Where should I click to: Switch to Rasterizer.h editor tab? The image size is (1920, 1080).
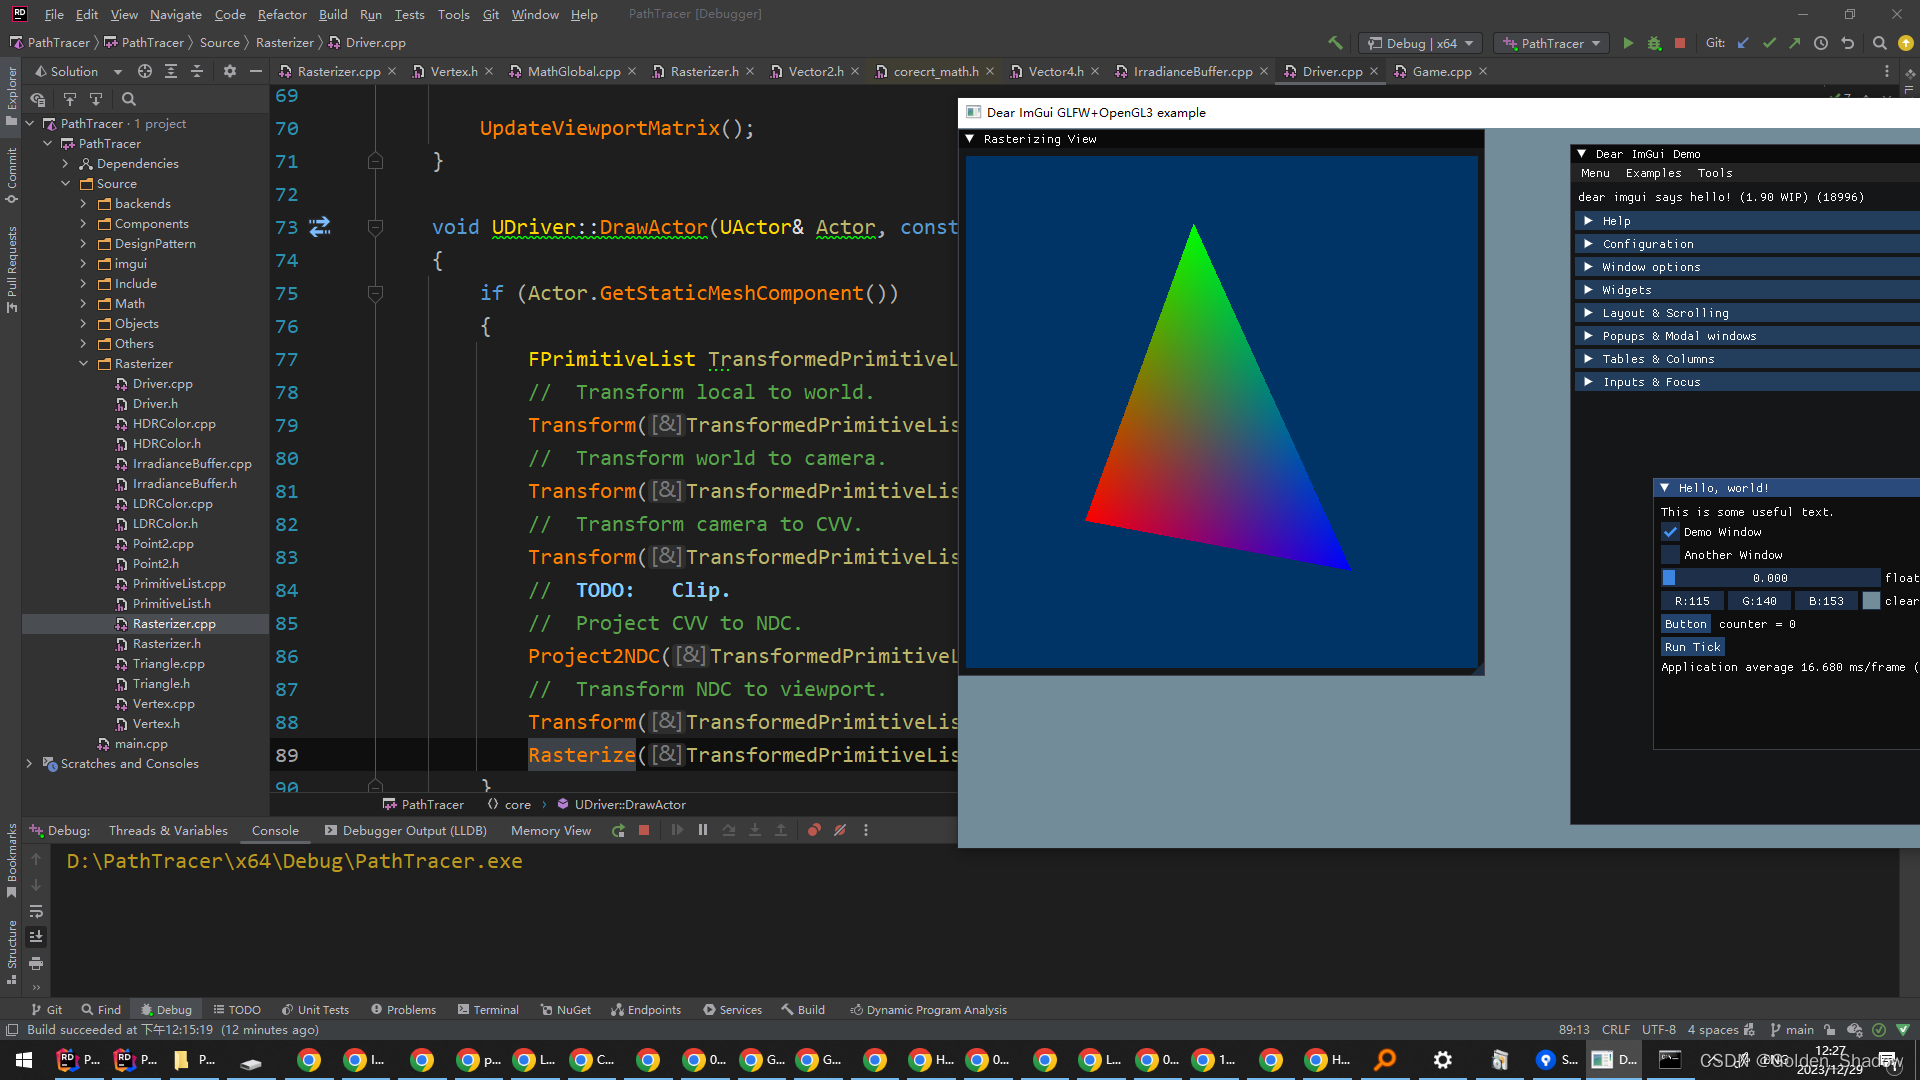[x=704, y=71]
